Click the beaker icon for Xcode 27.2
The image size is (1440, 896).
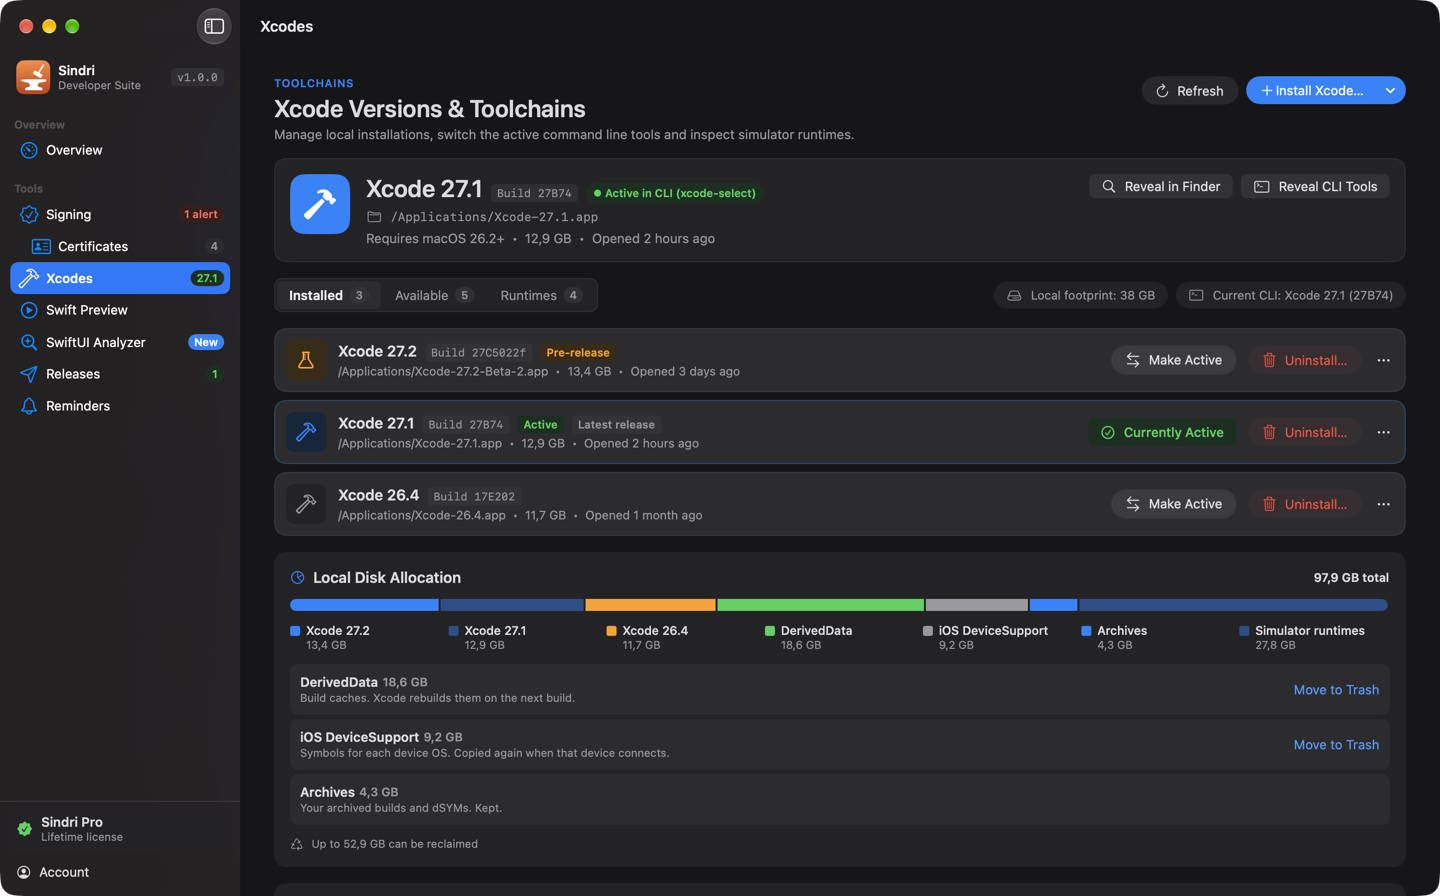point(306,360)
